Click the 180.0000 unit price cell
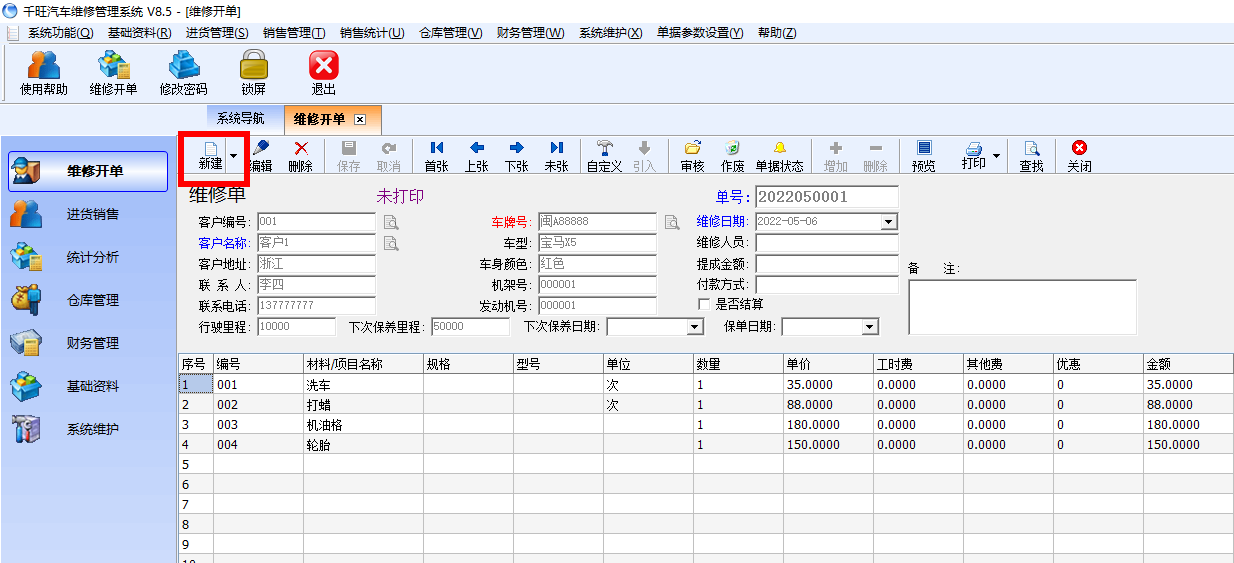 coord(828,424)
